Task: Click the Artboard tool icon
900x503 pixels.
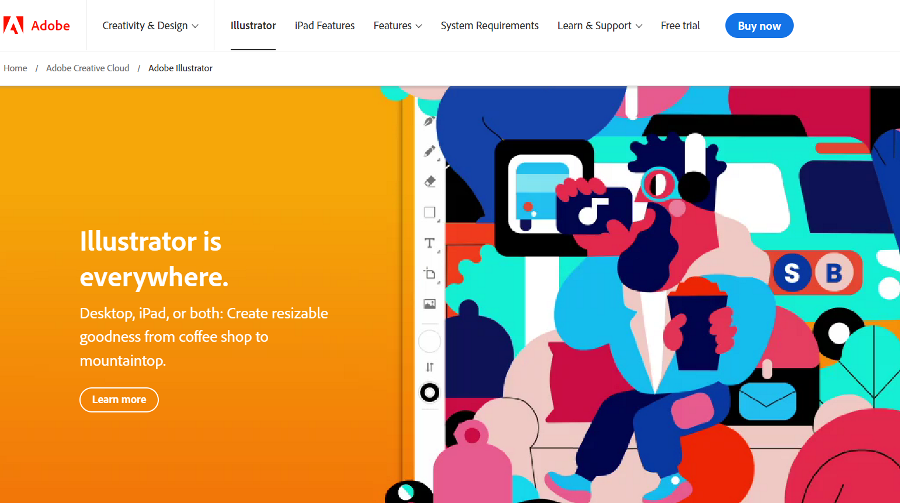Action: tap(430, 273)
